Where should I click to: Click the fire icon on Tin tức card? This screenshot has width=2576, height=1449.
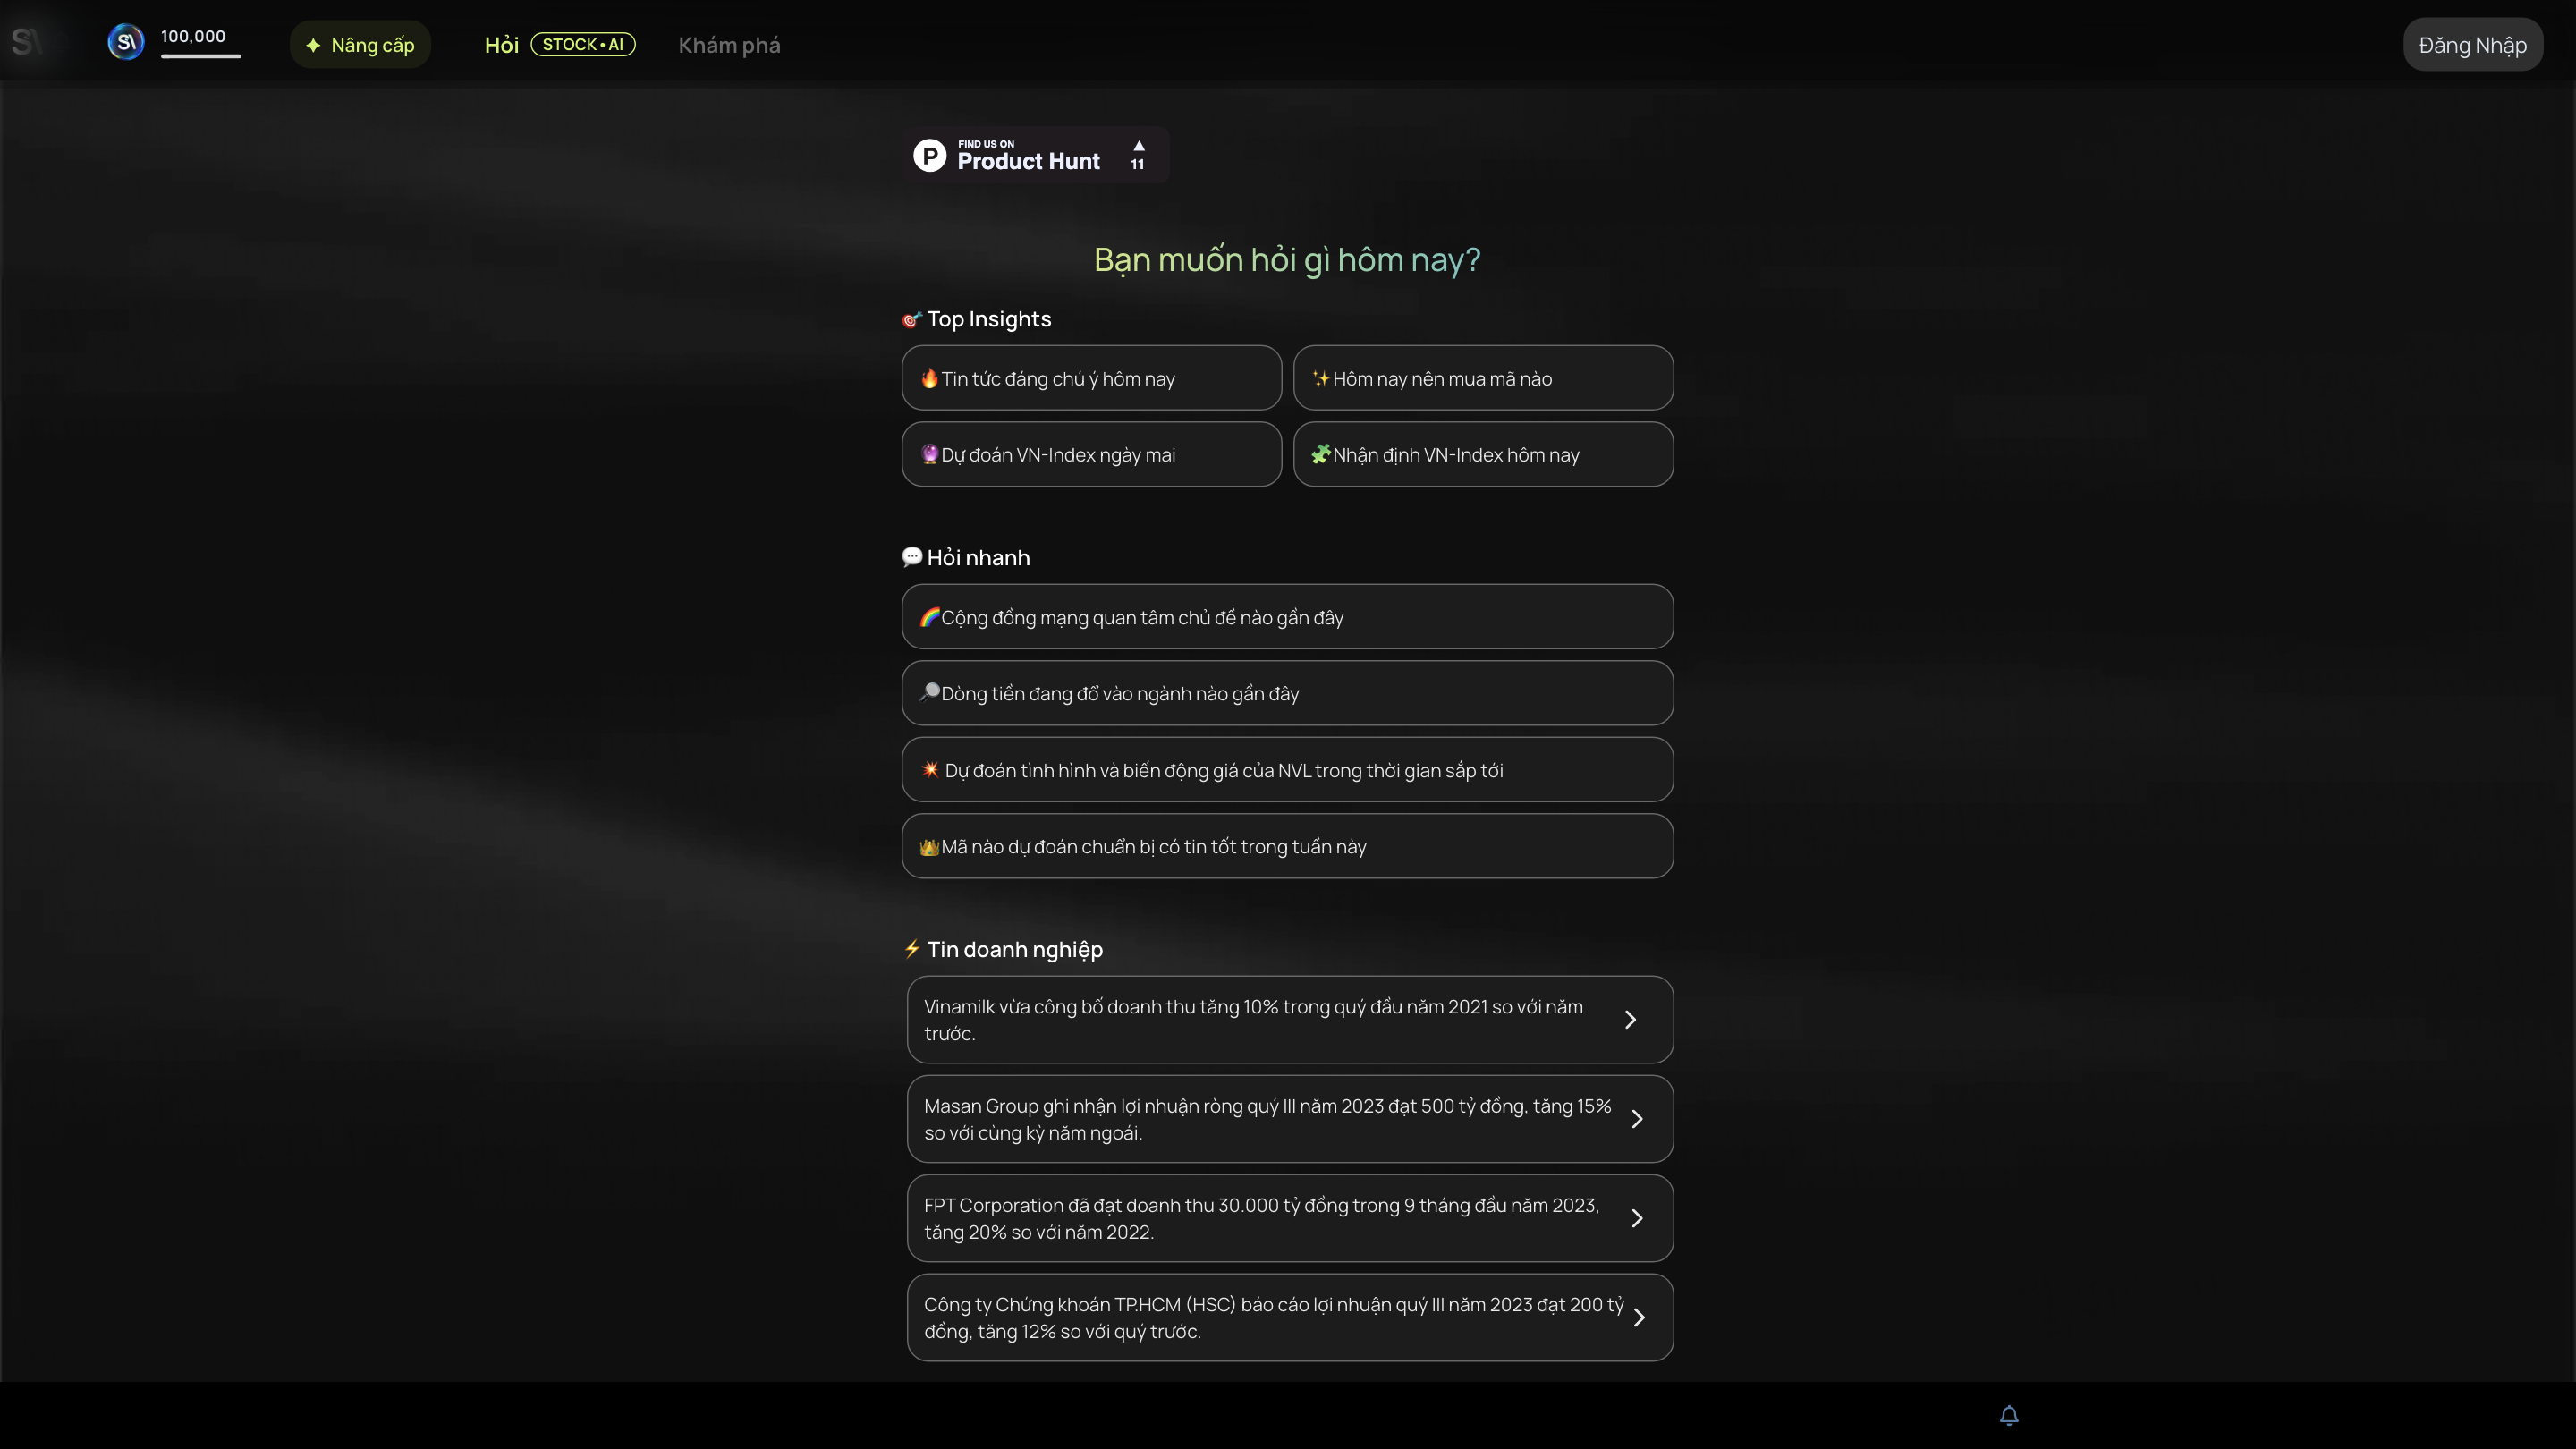[929, 378]
